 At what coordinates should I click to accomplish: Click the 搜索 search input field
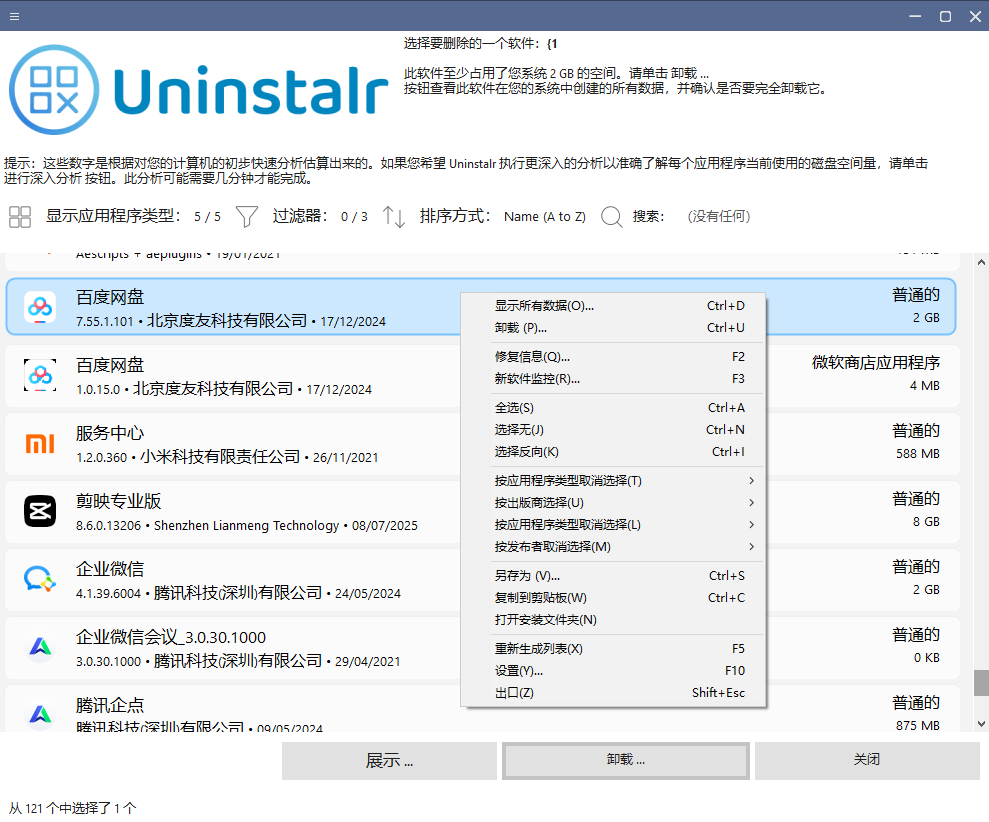(720, 216)
